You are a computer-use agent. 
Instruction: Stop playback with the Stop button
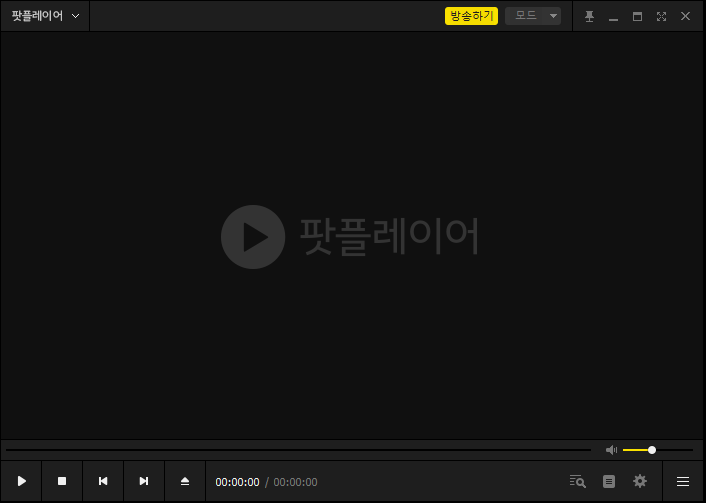coord(62,481)
